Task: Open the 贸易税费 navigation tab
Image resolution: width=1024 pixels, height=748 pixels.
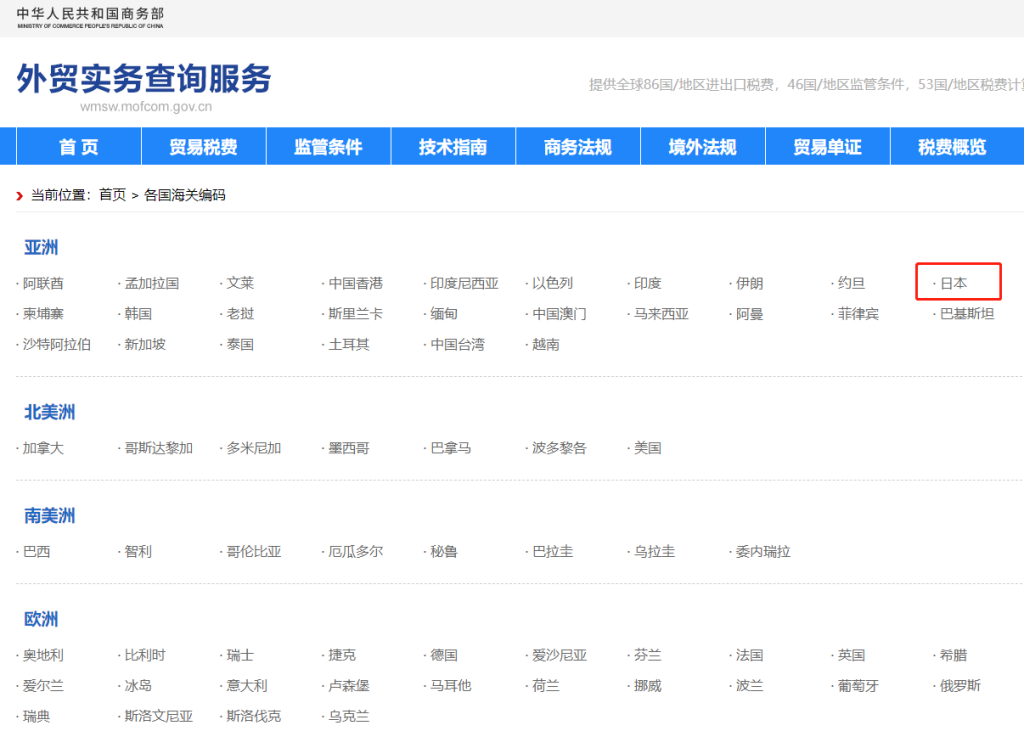Action: pos(204,146)
